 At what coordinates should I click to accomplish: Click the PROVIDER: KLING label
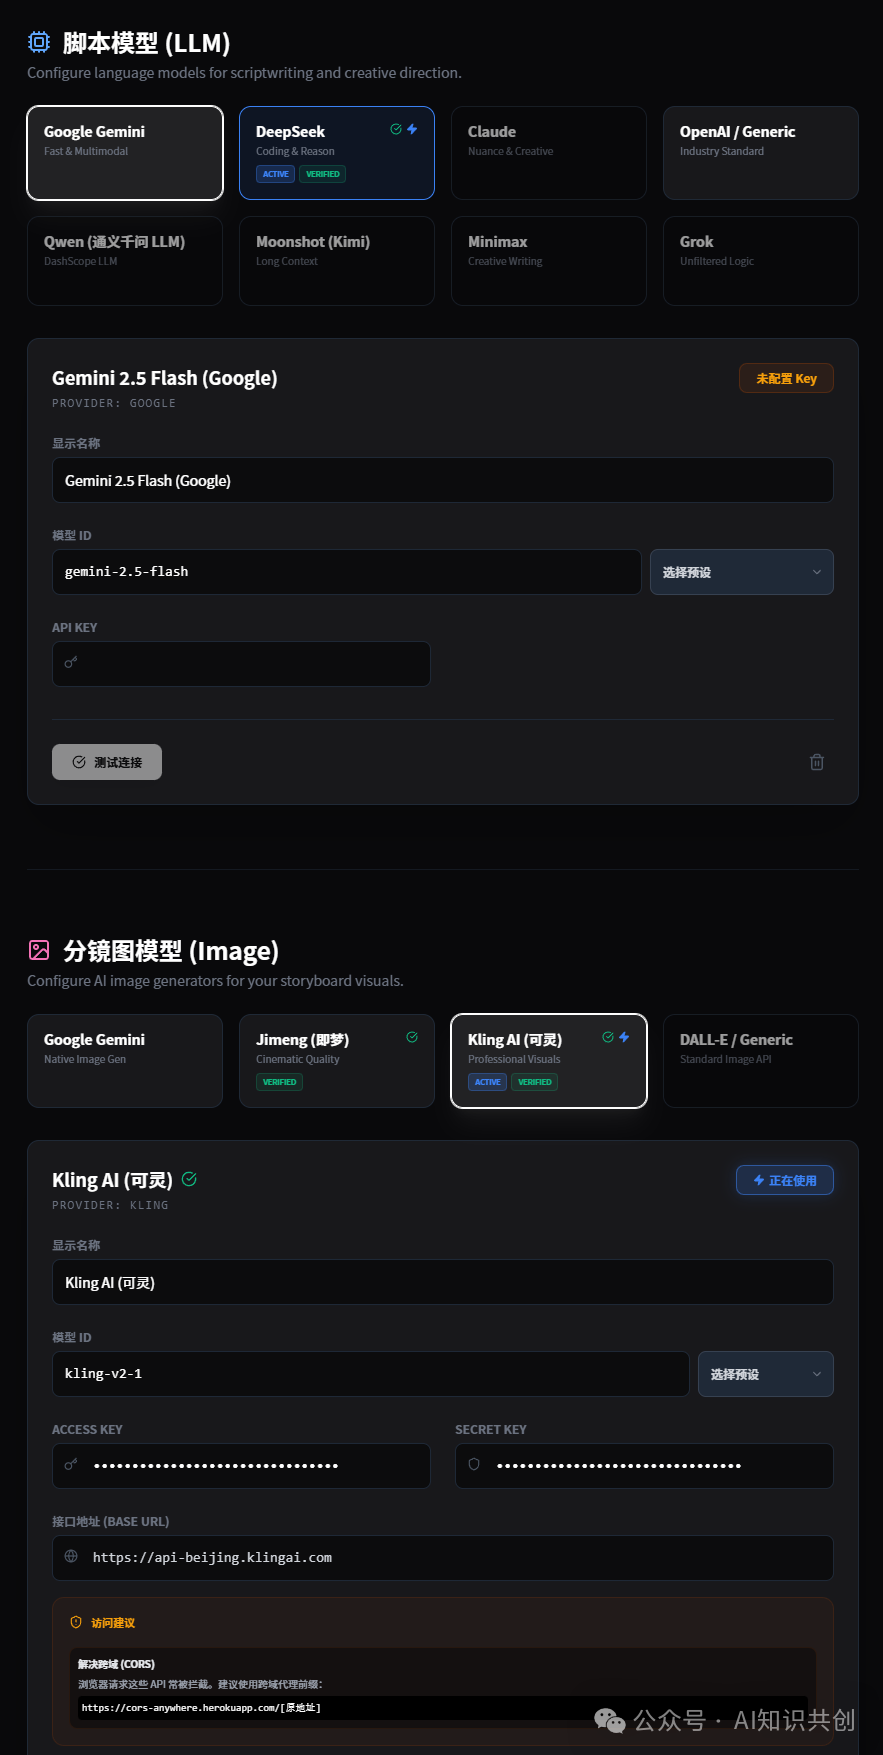110,1205
